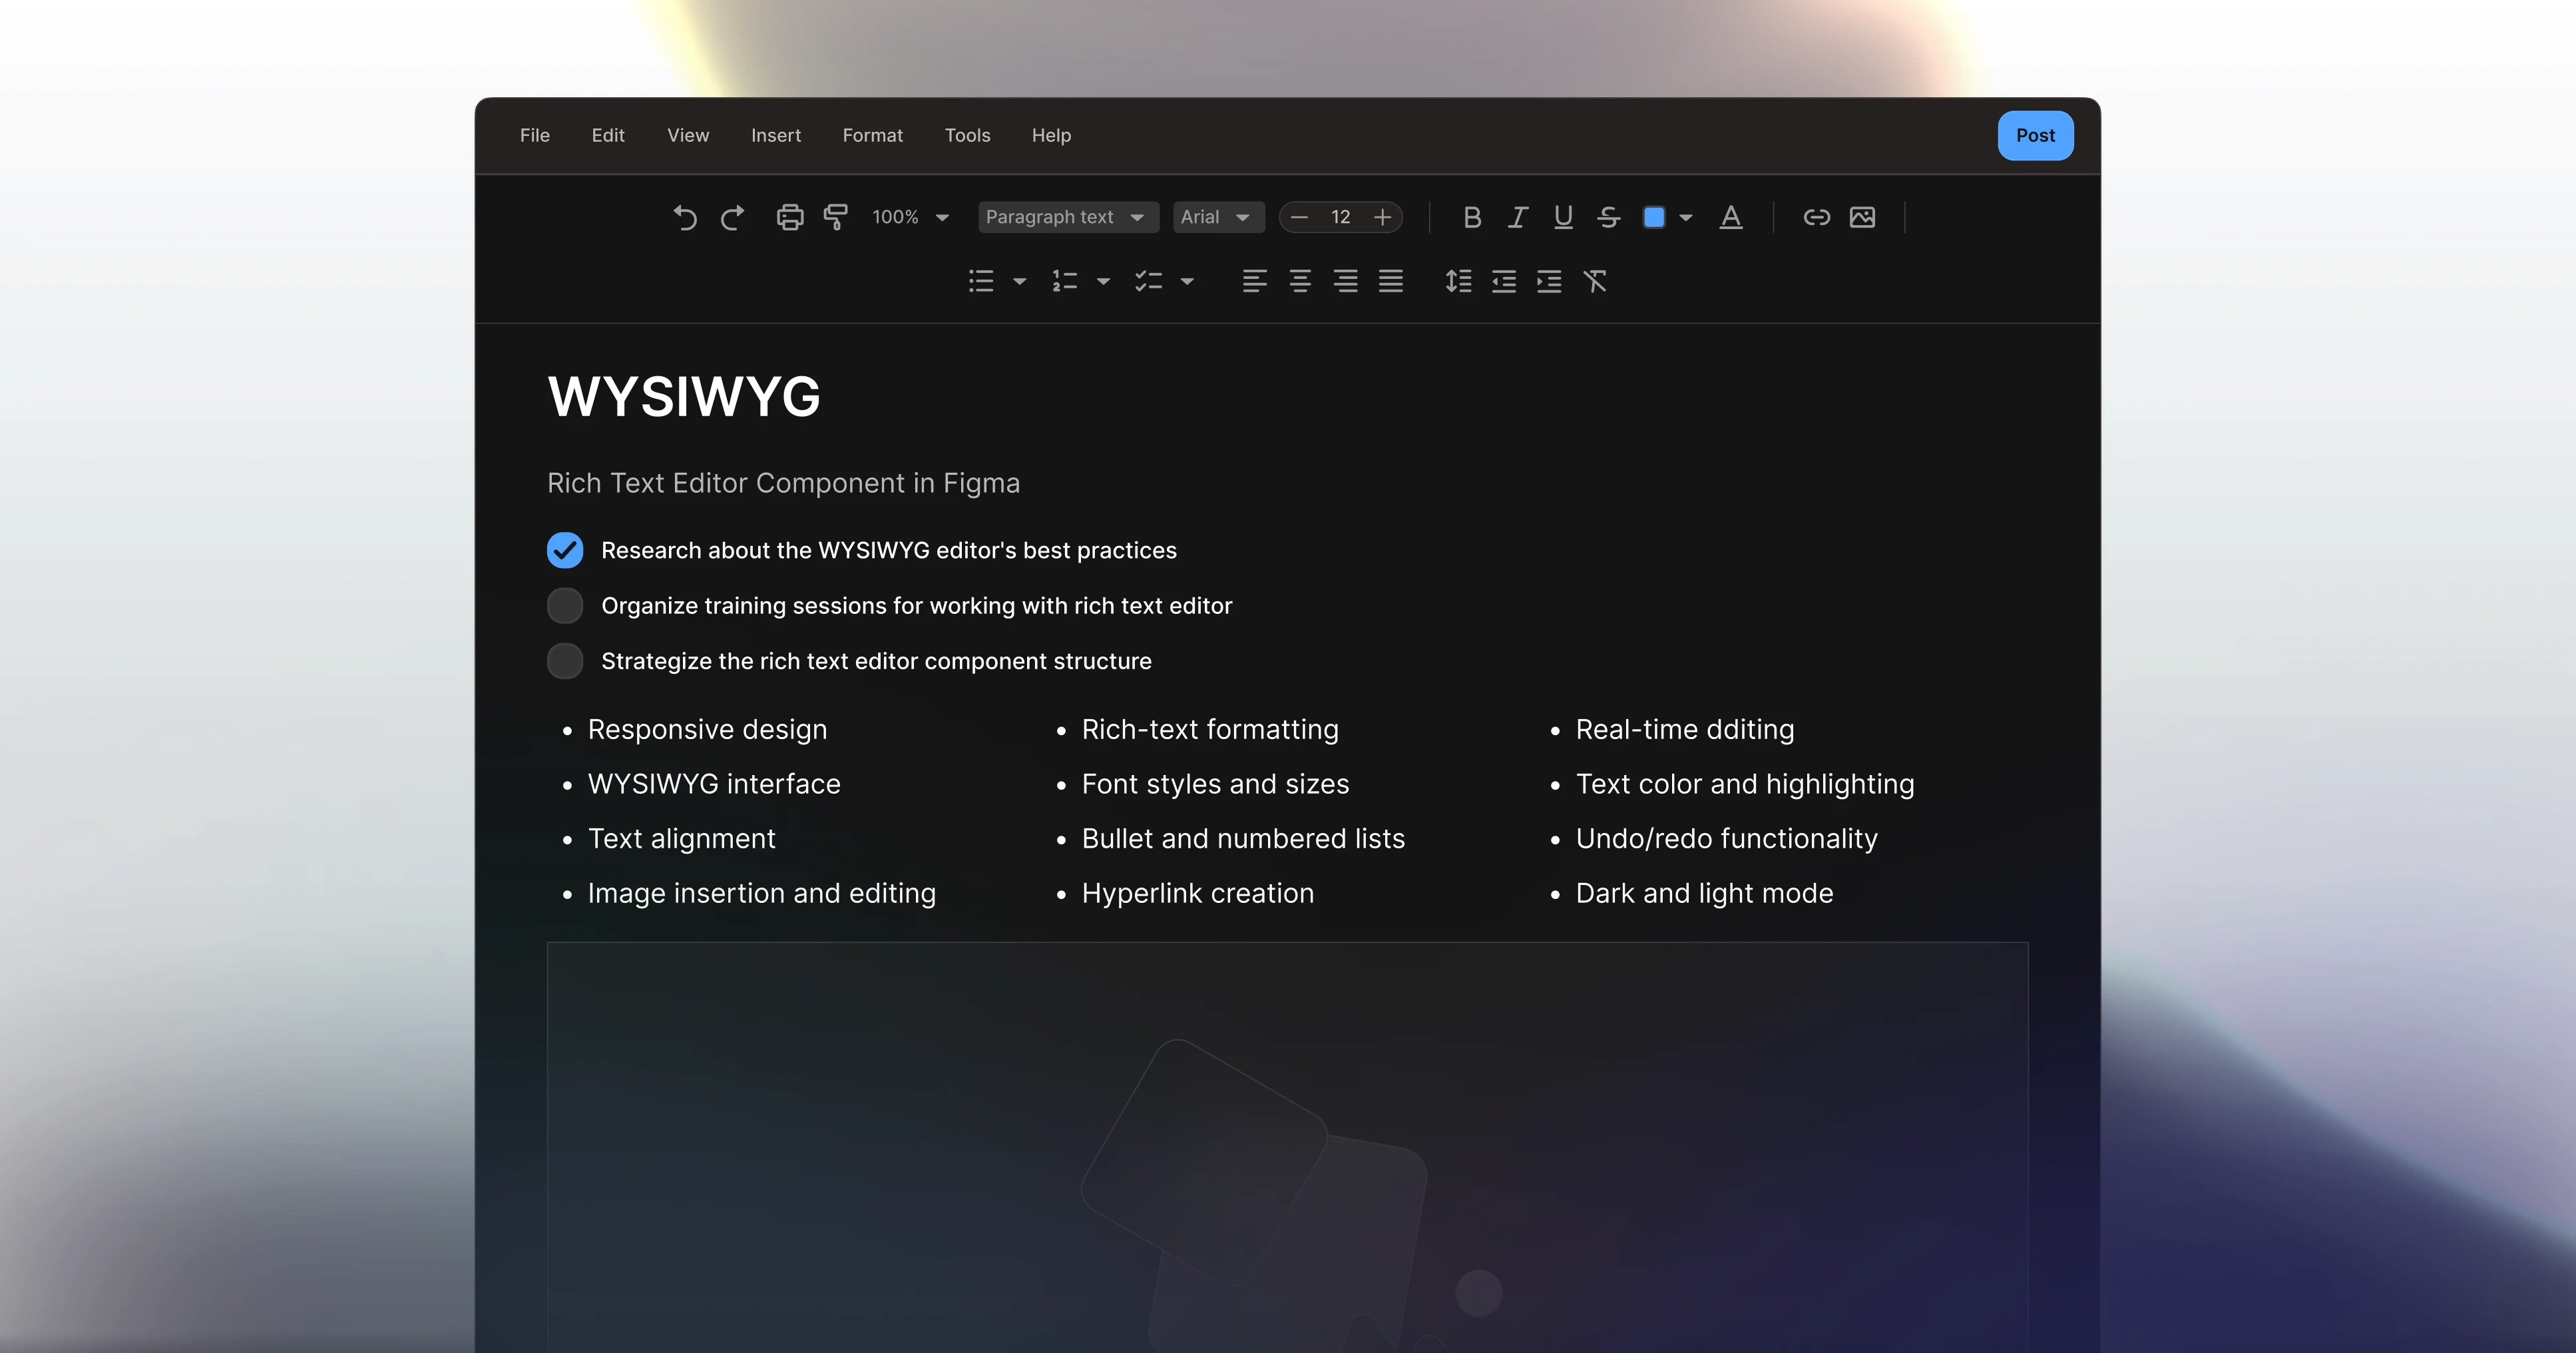Viewport: 2576px width, 1353px height.
Task: Uncheck the Research about WYSIWYG checkbox
Action: tap(565, 550)
